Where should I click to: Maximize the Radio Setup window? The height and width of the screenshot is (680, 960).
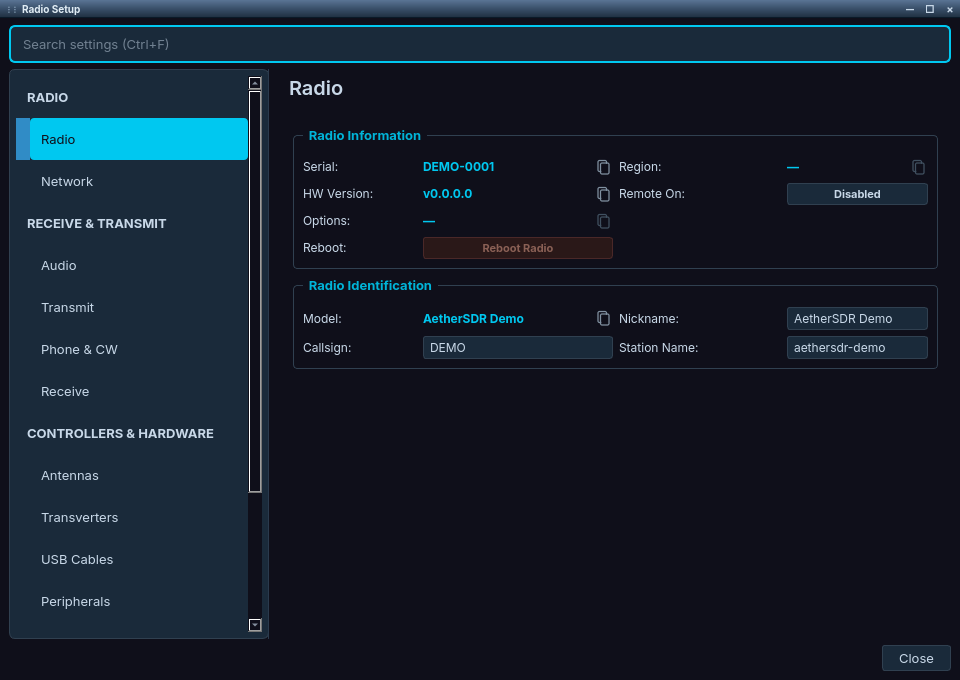tap(929, 9)
